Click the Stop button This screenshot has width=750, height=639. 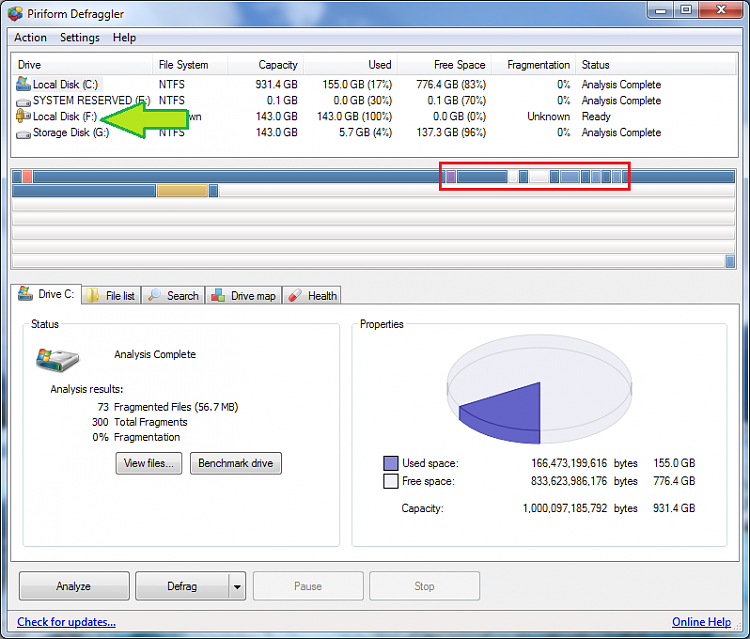coord(424,586)
